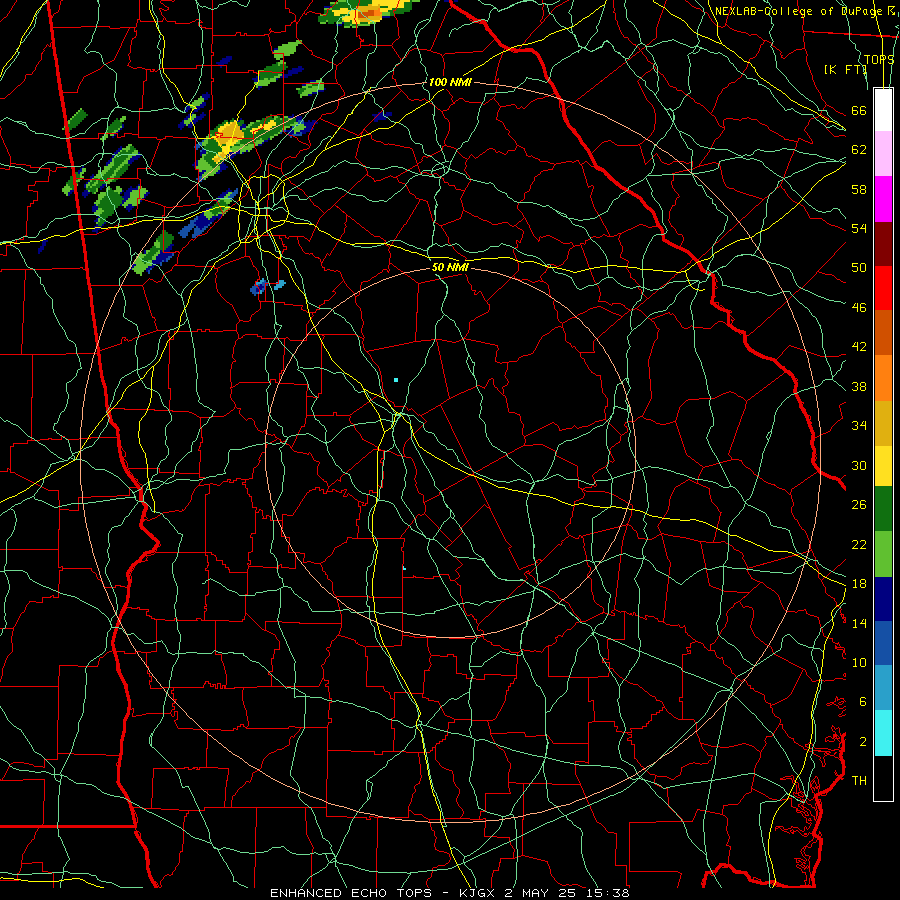Pick the magenta color swatch in legend

883,199
